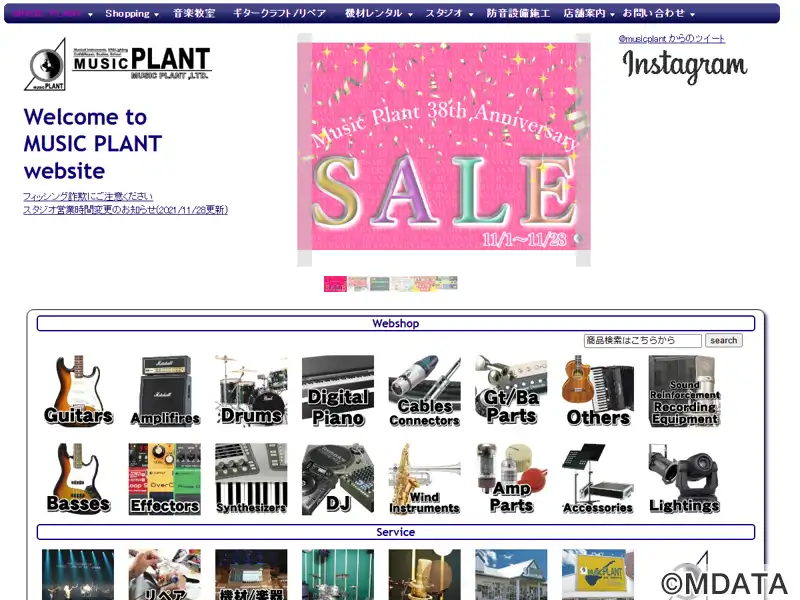Open the フィッシング詐欺 warning link
This screenshot has width=800, height=600.
88,196
